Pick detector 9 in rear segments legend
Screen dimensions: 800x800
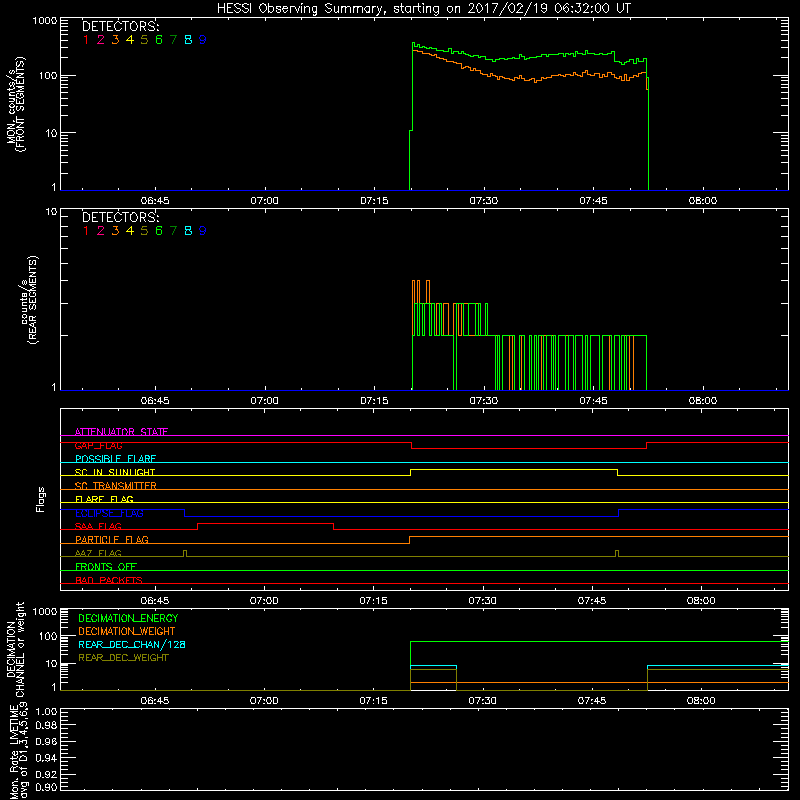point(203,231)
